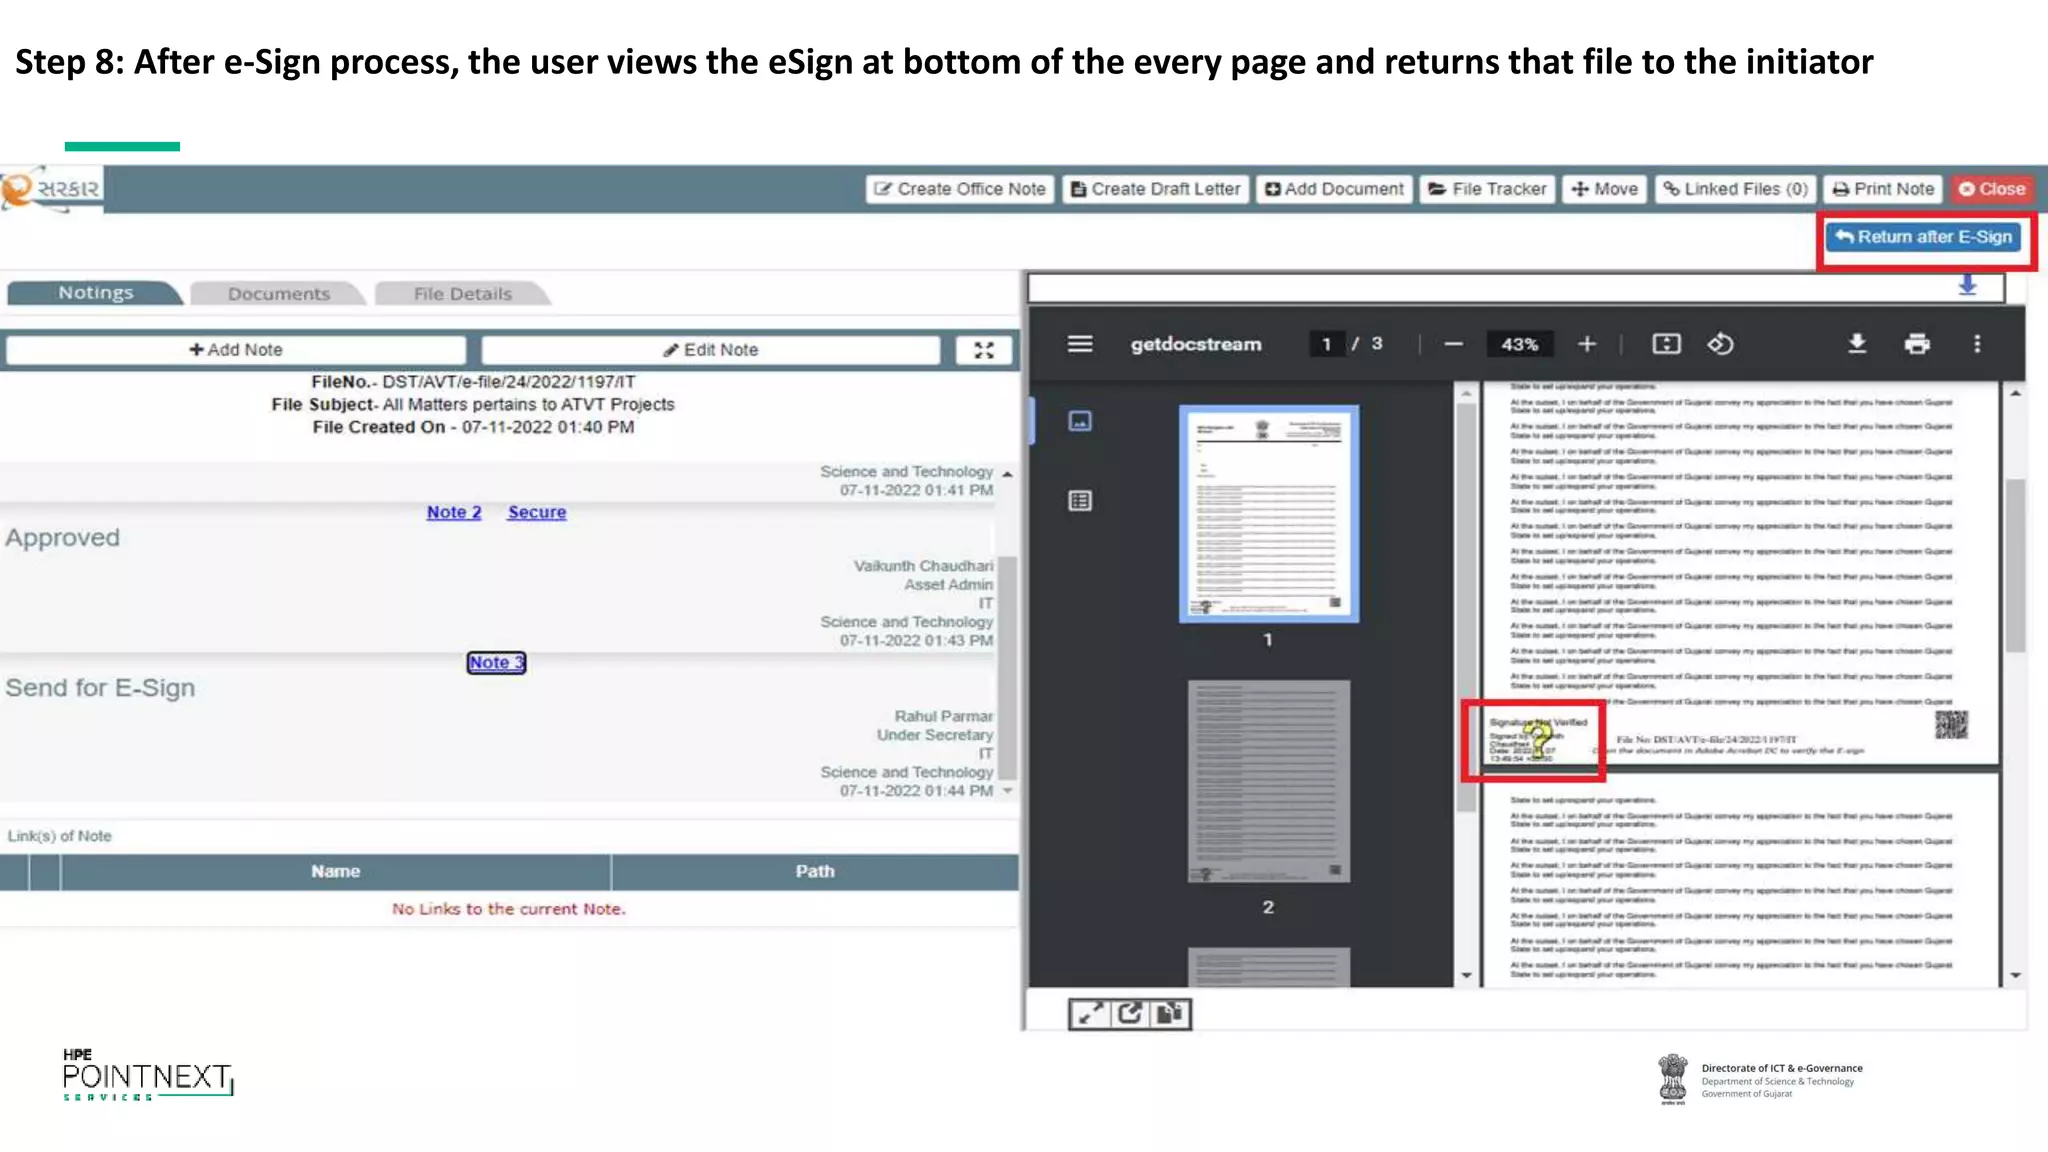The width and height of the screenshot is (2048, 1152).
Task: Toggle the PDF sidebar hamburger menu
Action: [1080, 344]
